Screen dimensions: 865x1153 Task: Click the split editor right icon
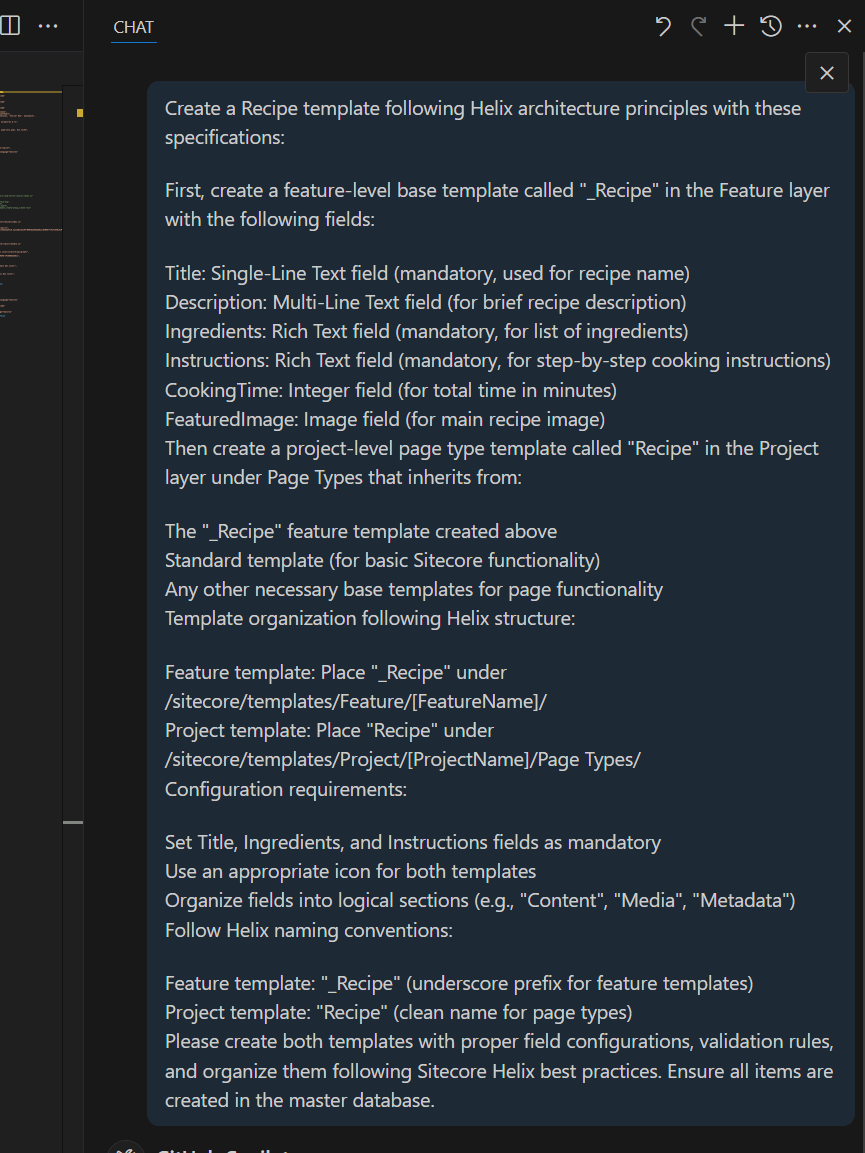pos(10,26)
